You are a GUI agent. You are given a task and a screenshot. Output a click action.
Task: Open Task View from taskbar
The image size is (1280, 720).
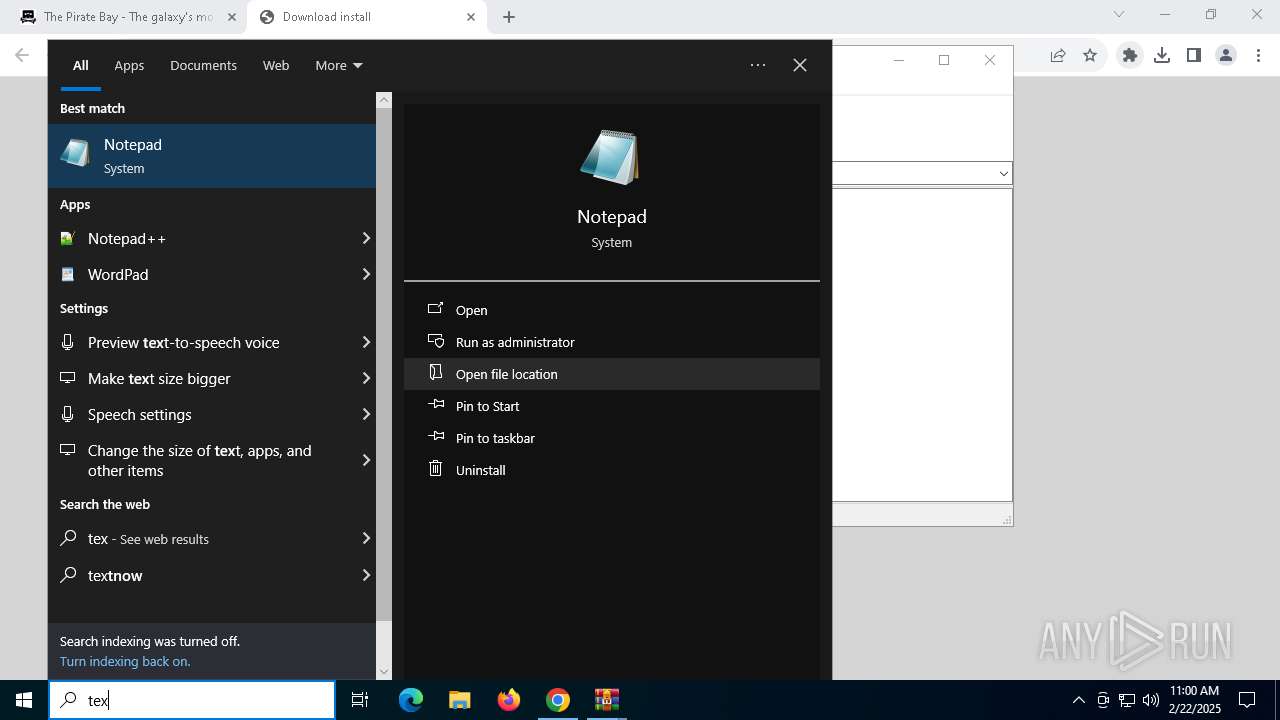click(360, 700)
